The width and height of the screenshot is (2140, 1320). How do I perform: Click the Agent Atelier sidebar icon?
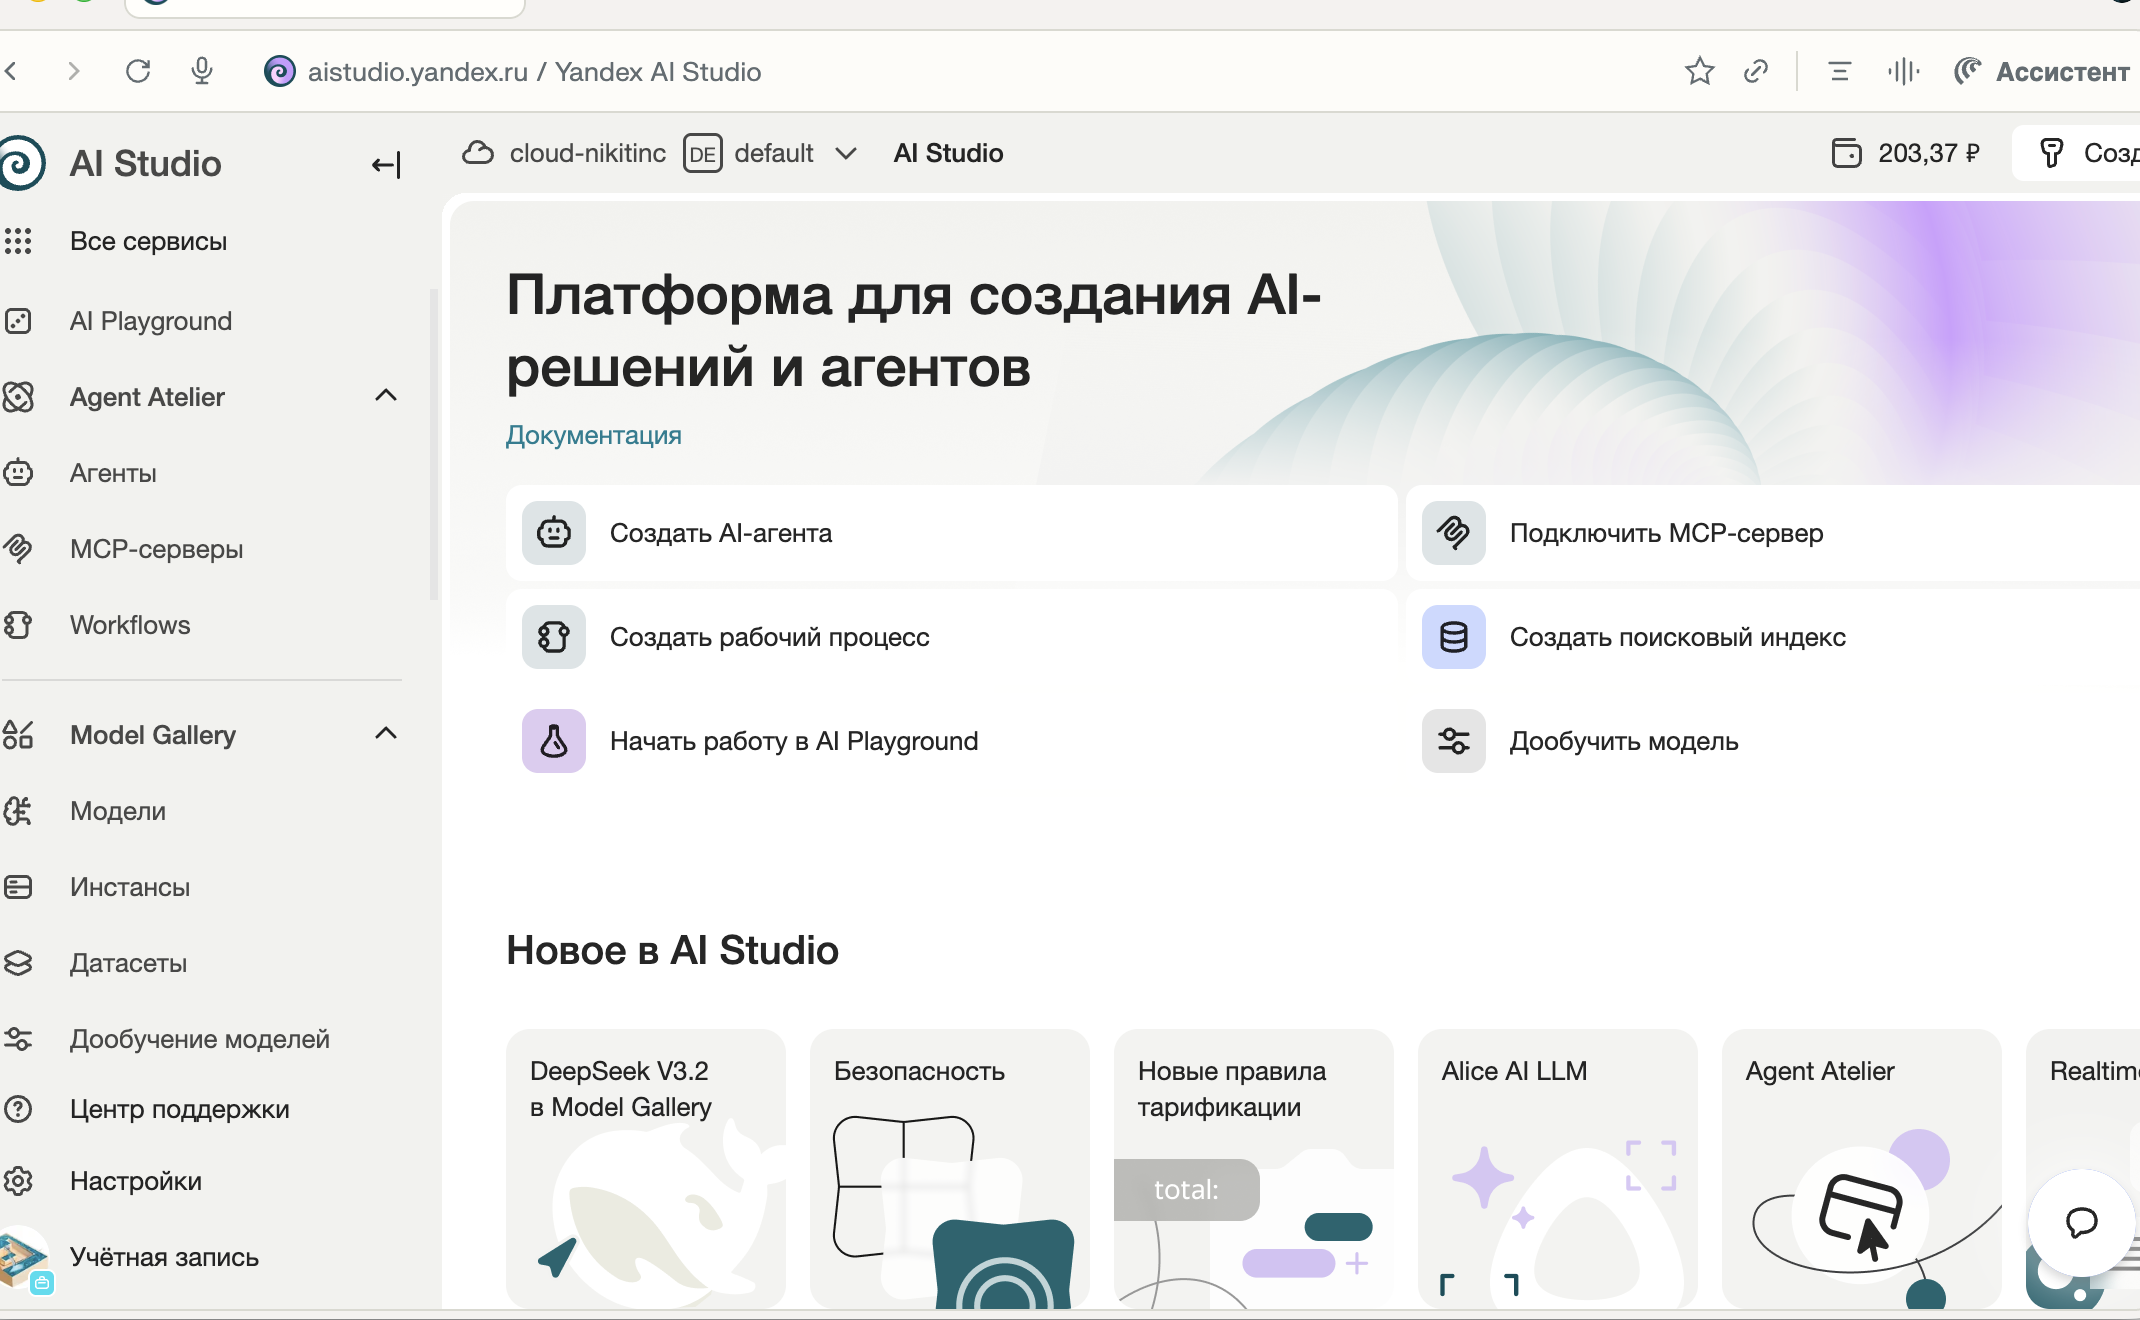tap(18, 397)
